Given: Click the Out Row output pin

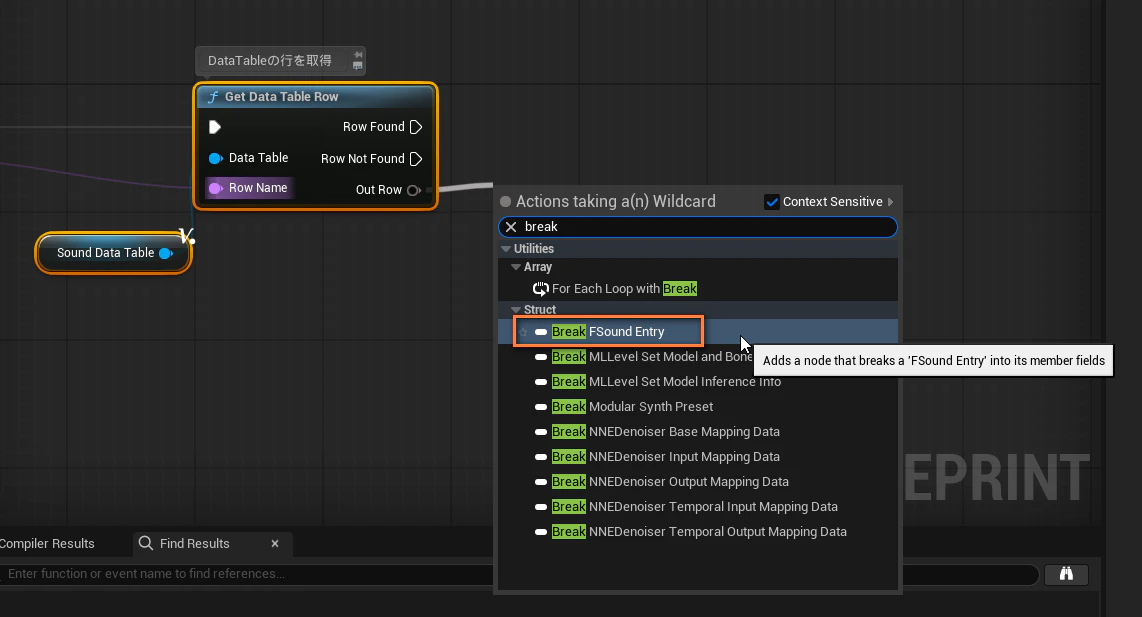Looking at the screenshot, I should [414, 190].
